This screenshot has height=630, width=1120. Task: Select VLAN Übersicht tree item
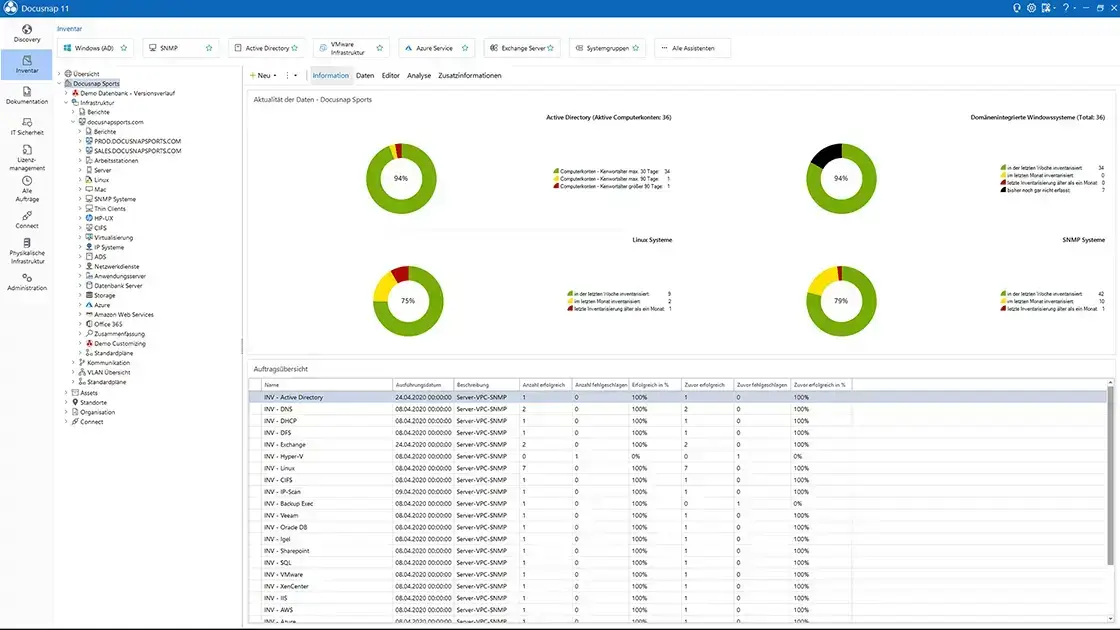[108, 372]
